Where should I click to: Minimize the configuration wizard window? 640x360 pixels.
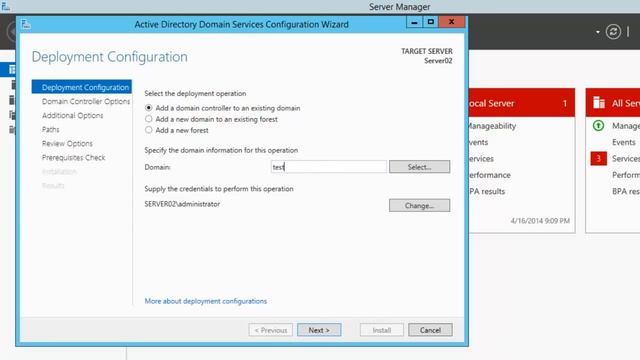pos(414,22)
